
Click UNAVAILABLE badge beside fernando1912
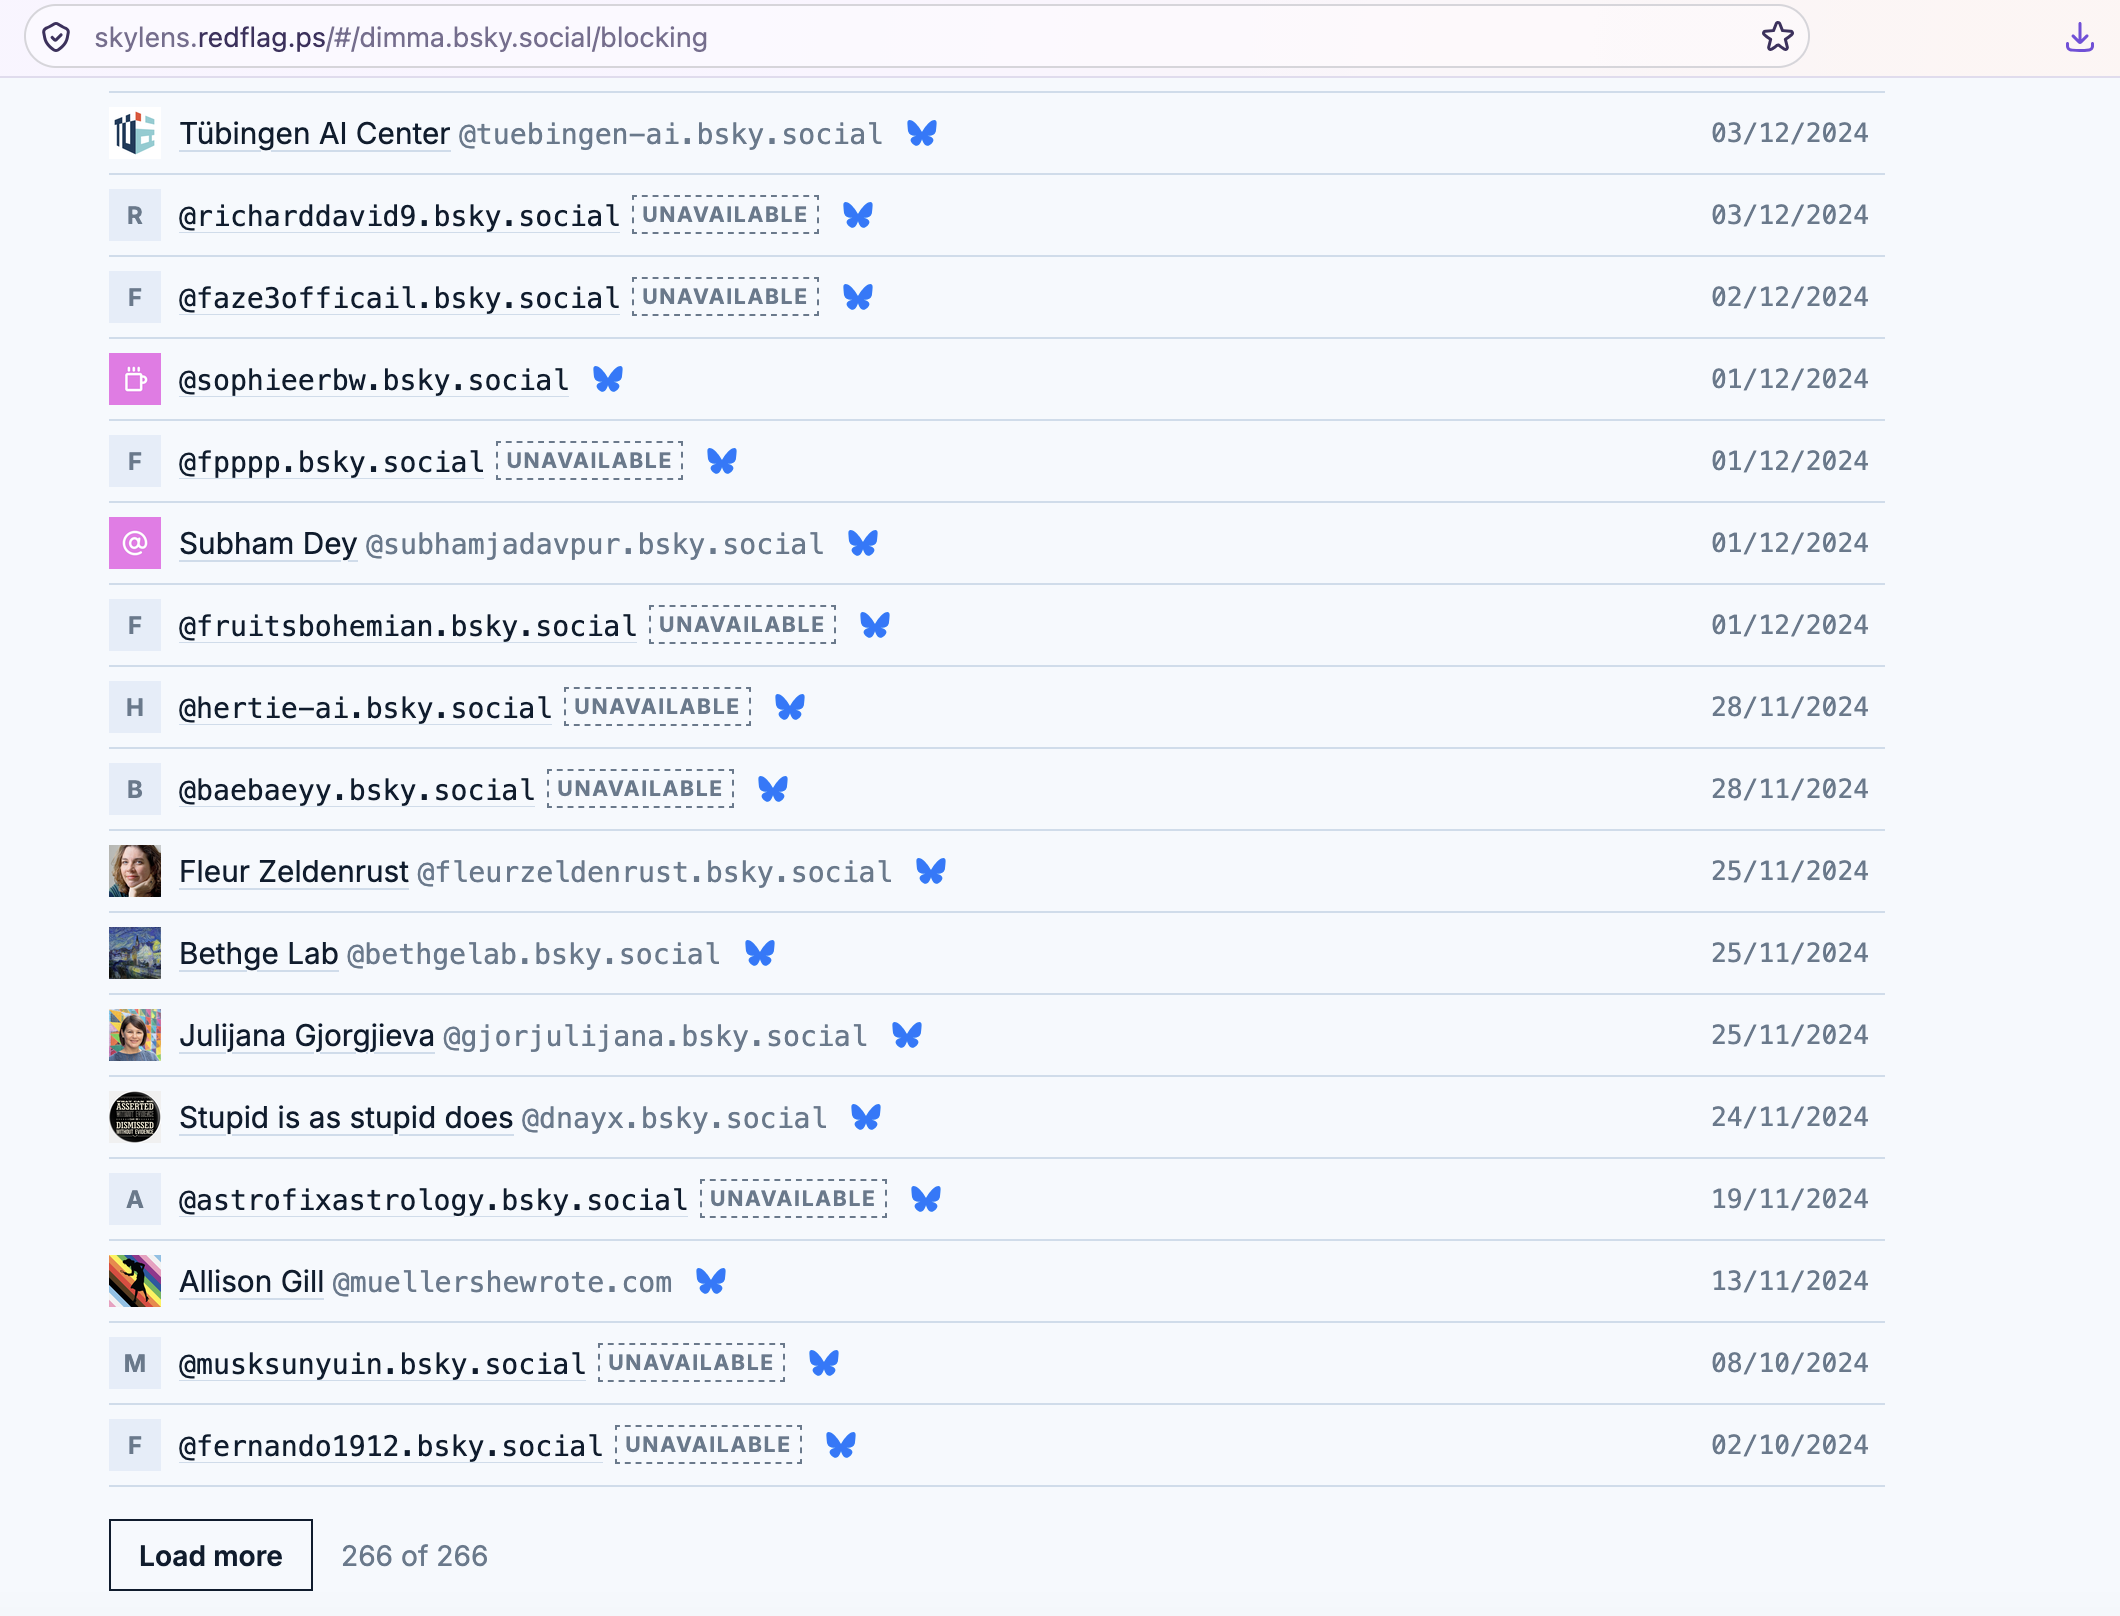pyautogui.click(x=709, y=1445)
